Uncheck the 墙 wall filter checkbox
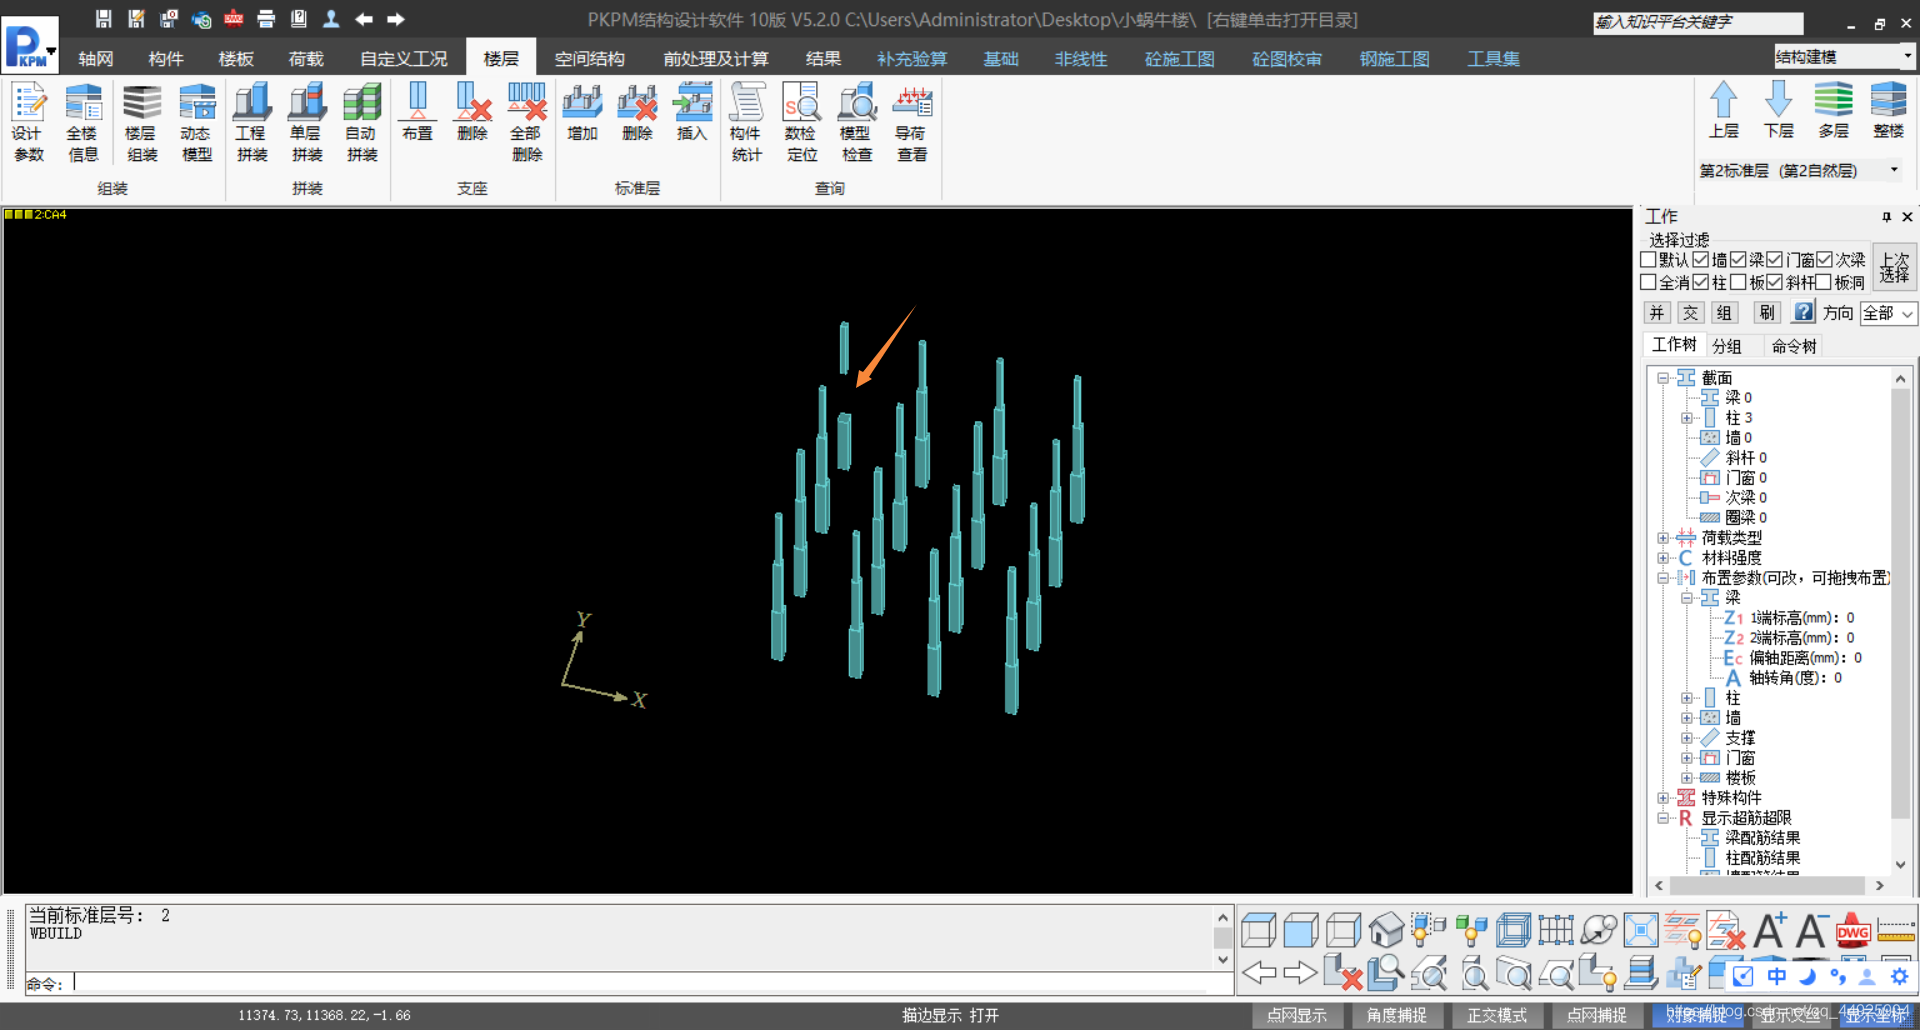Image resolution: width=1920 pixels, height=1030 pixels. (1701, 259)
